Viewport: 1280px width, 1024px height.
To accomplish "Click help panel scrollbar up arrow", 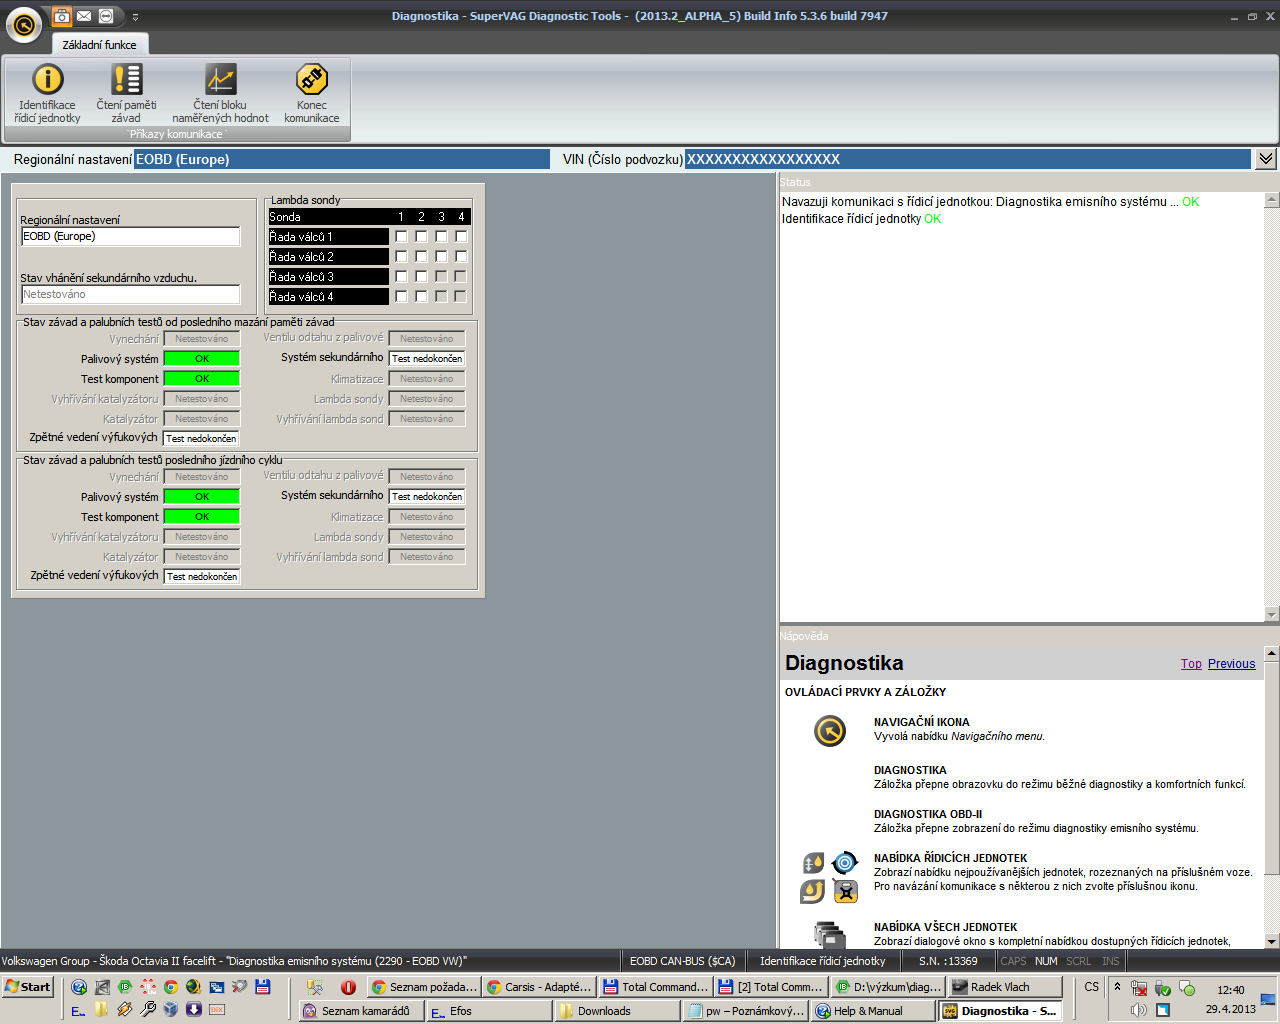I will pyautogui.click(x=1272, y=654).
